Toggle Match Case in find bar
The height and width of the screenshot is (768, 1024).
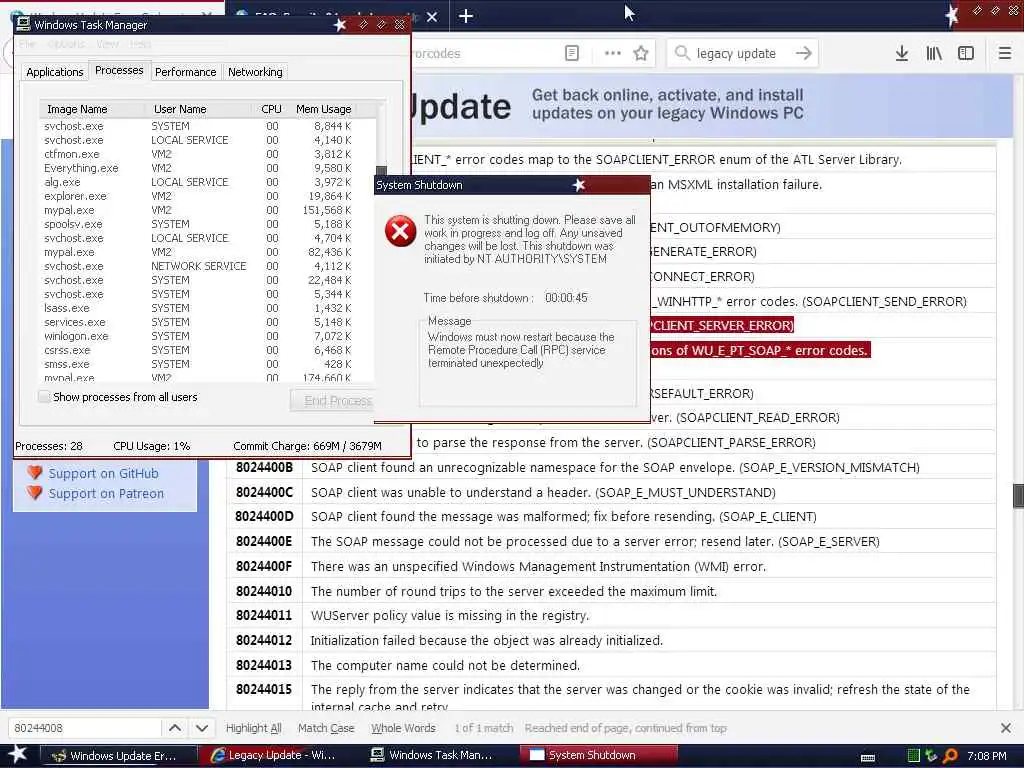pos(326,728)
